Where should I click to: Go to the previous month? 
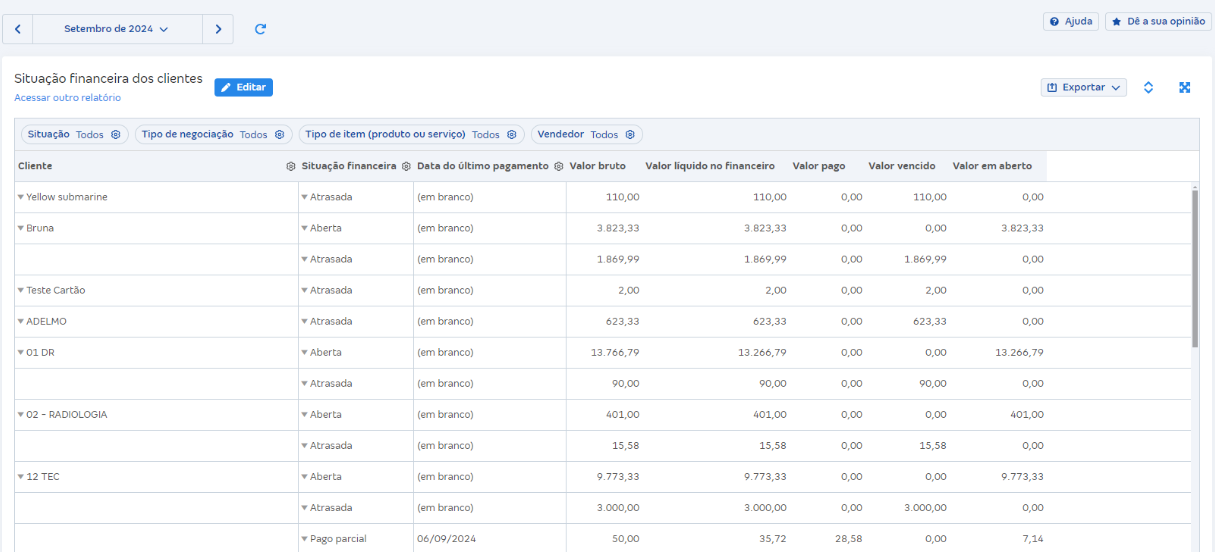click(x=18, y=29)
